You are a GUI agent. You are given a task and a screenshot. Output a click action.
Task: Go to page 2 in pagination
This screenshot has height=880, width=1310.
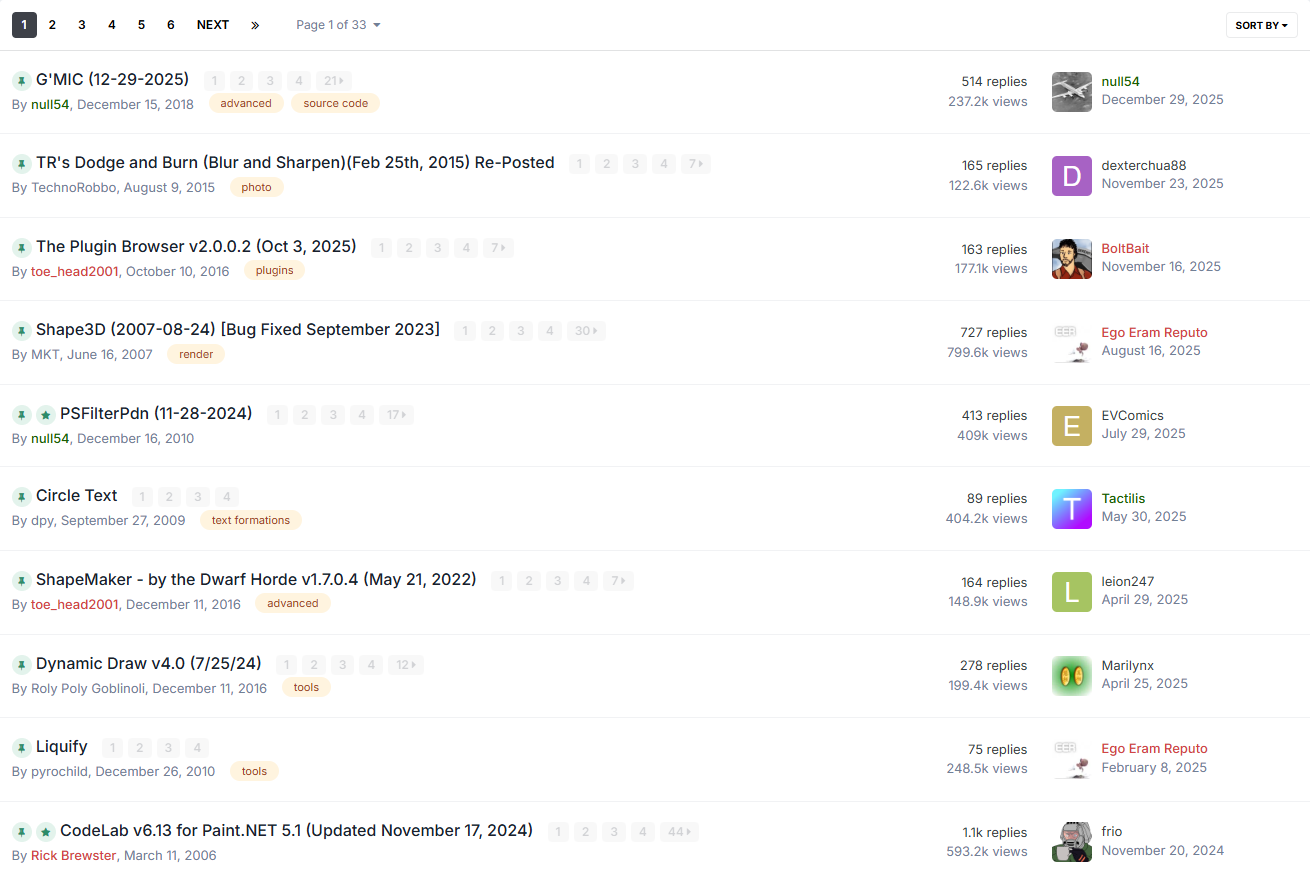(52, 25)
